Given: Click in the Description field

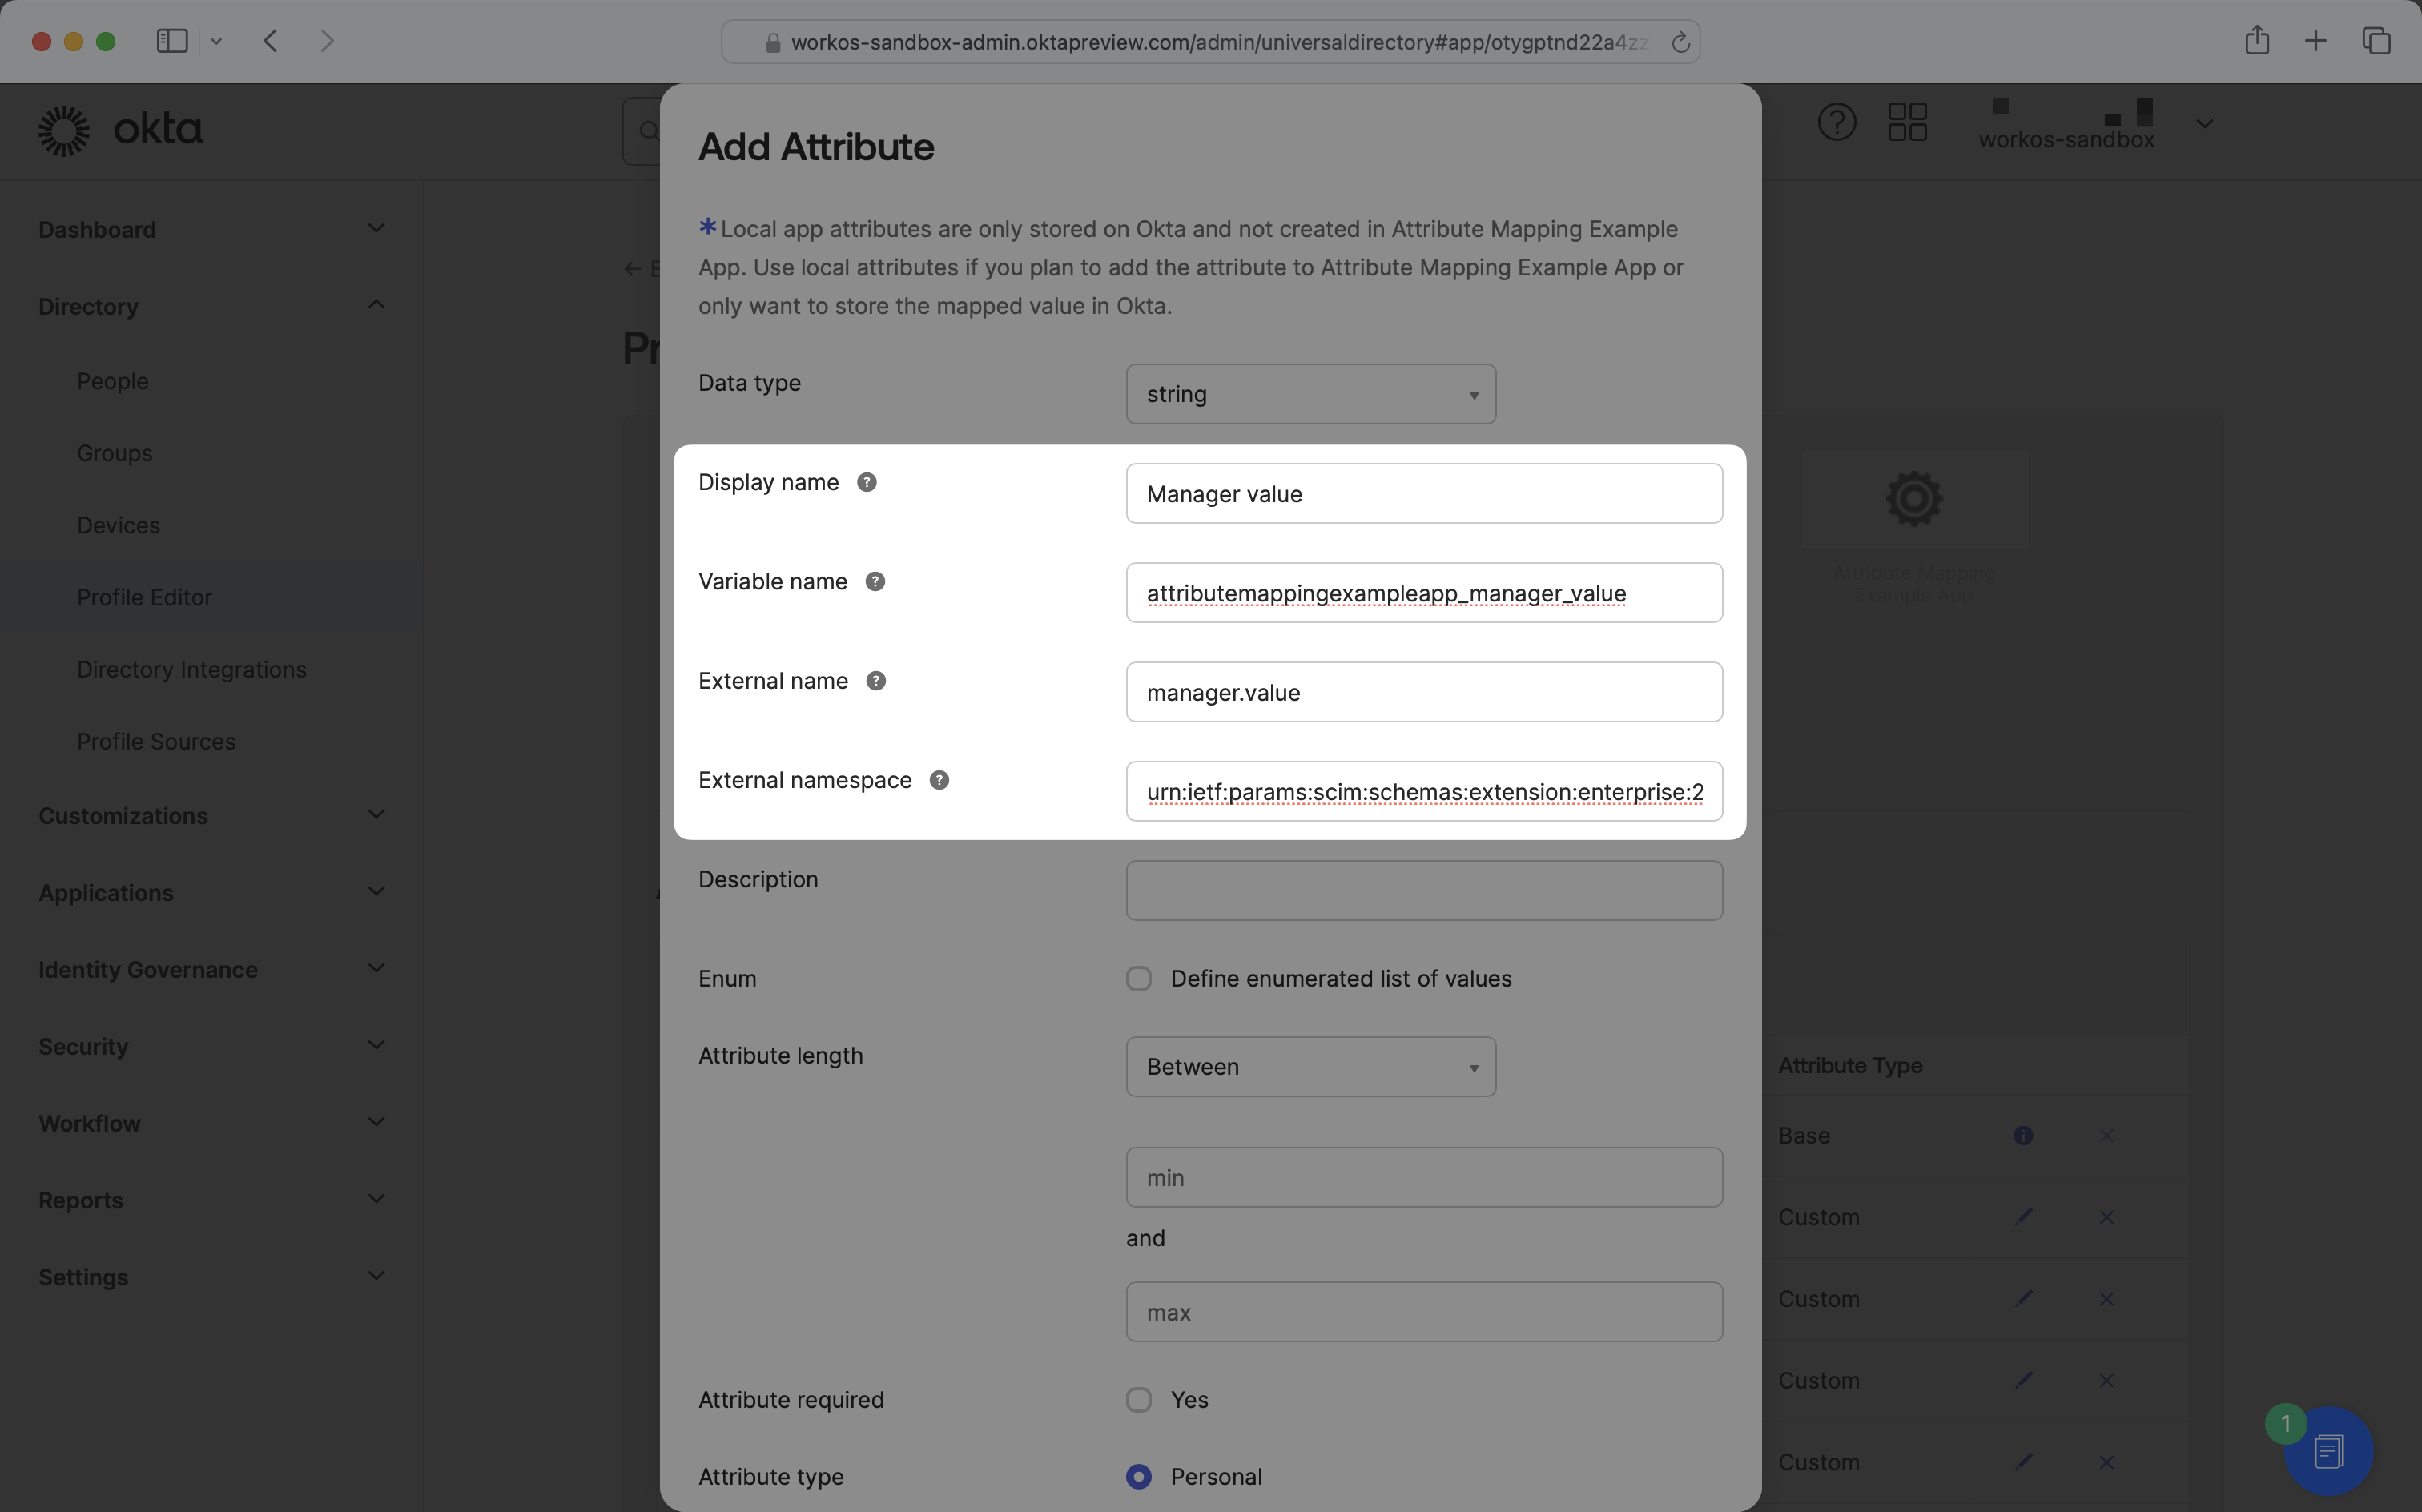Looking at the screenshot, I should (x=1423, y=890).
